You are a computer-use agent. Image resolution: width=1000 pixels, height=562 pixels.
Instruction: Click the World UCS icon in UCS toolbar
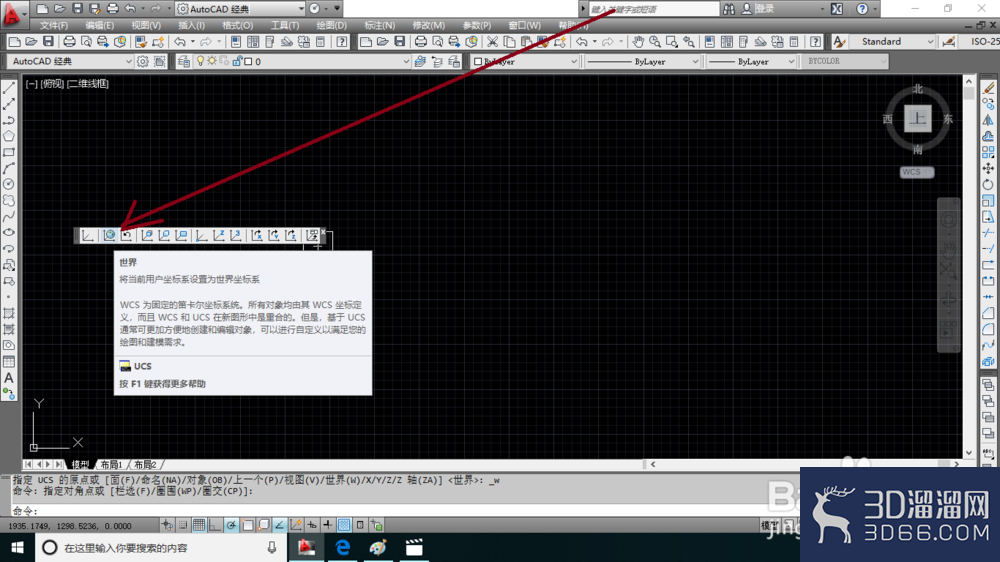point(110,235)
